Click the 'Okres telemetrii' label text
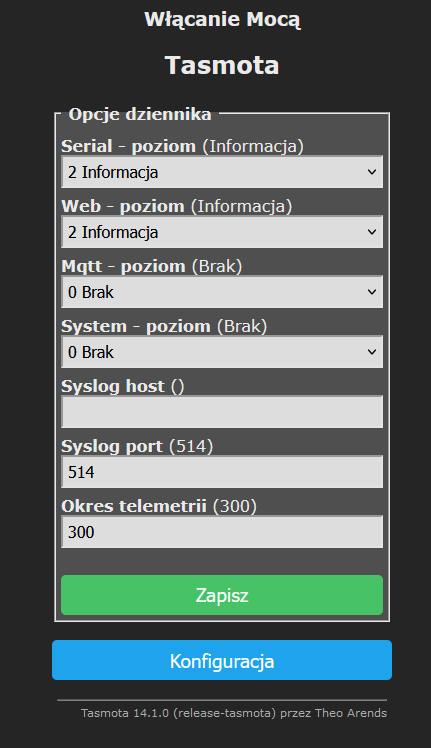 pyautogui.click(x=134, y=506)
